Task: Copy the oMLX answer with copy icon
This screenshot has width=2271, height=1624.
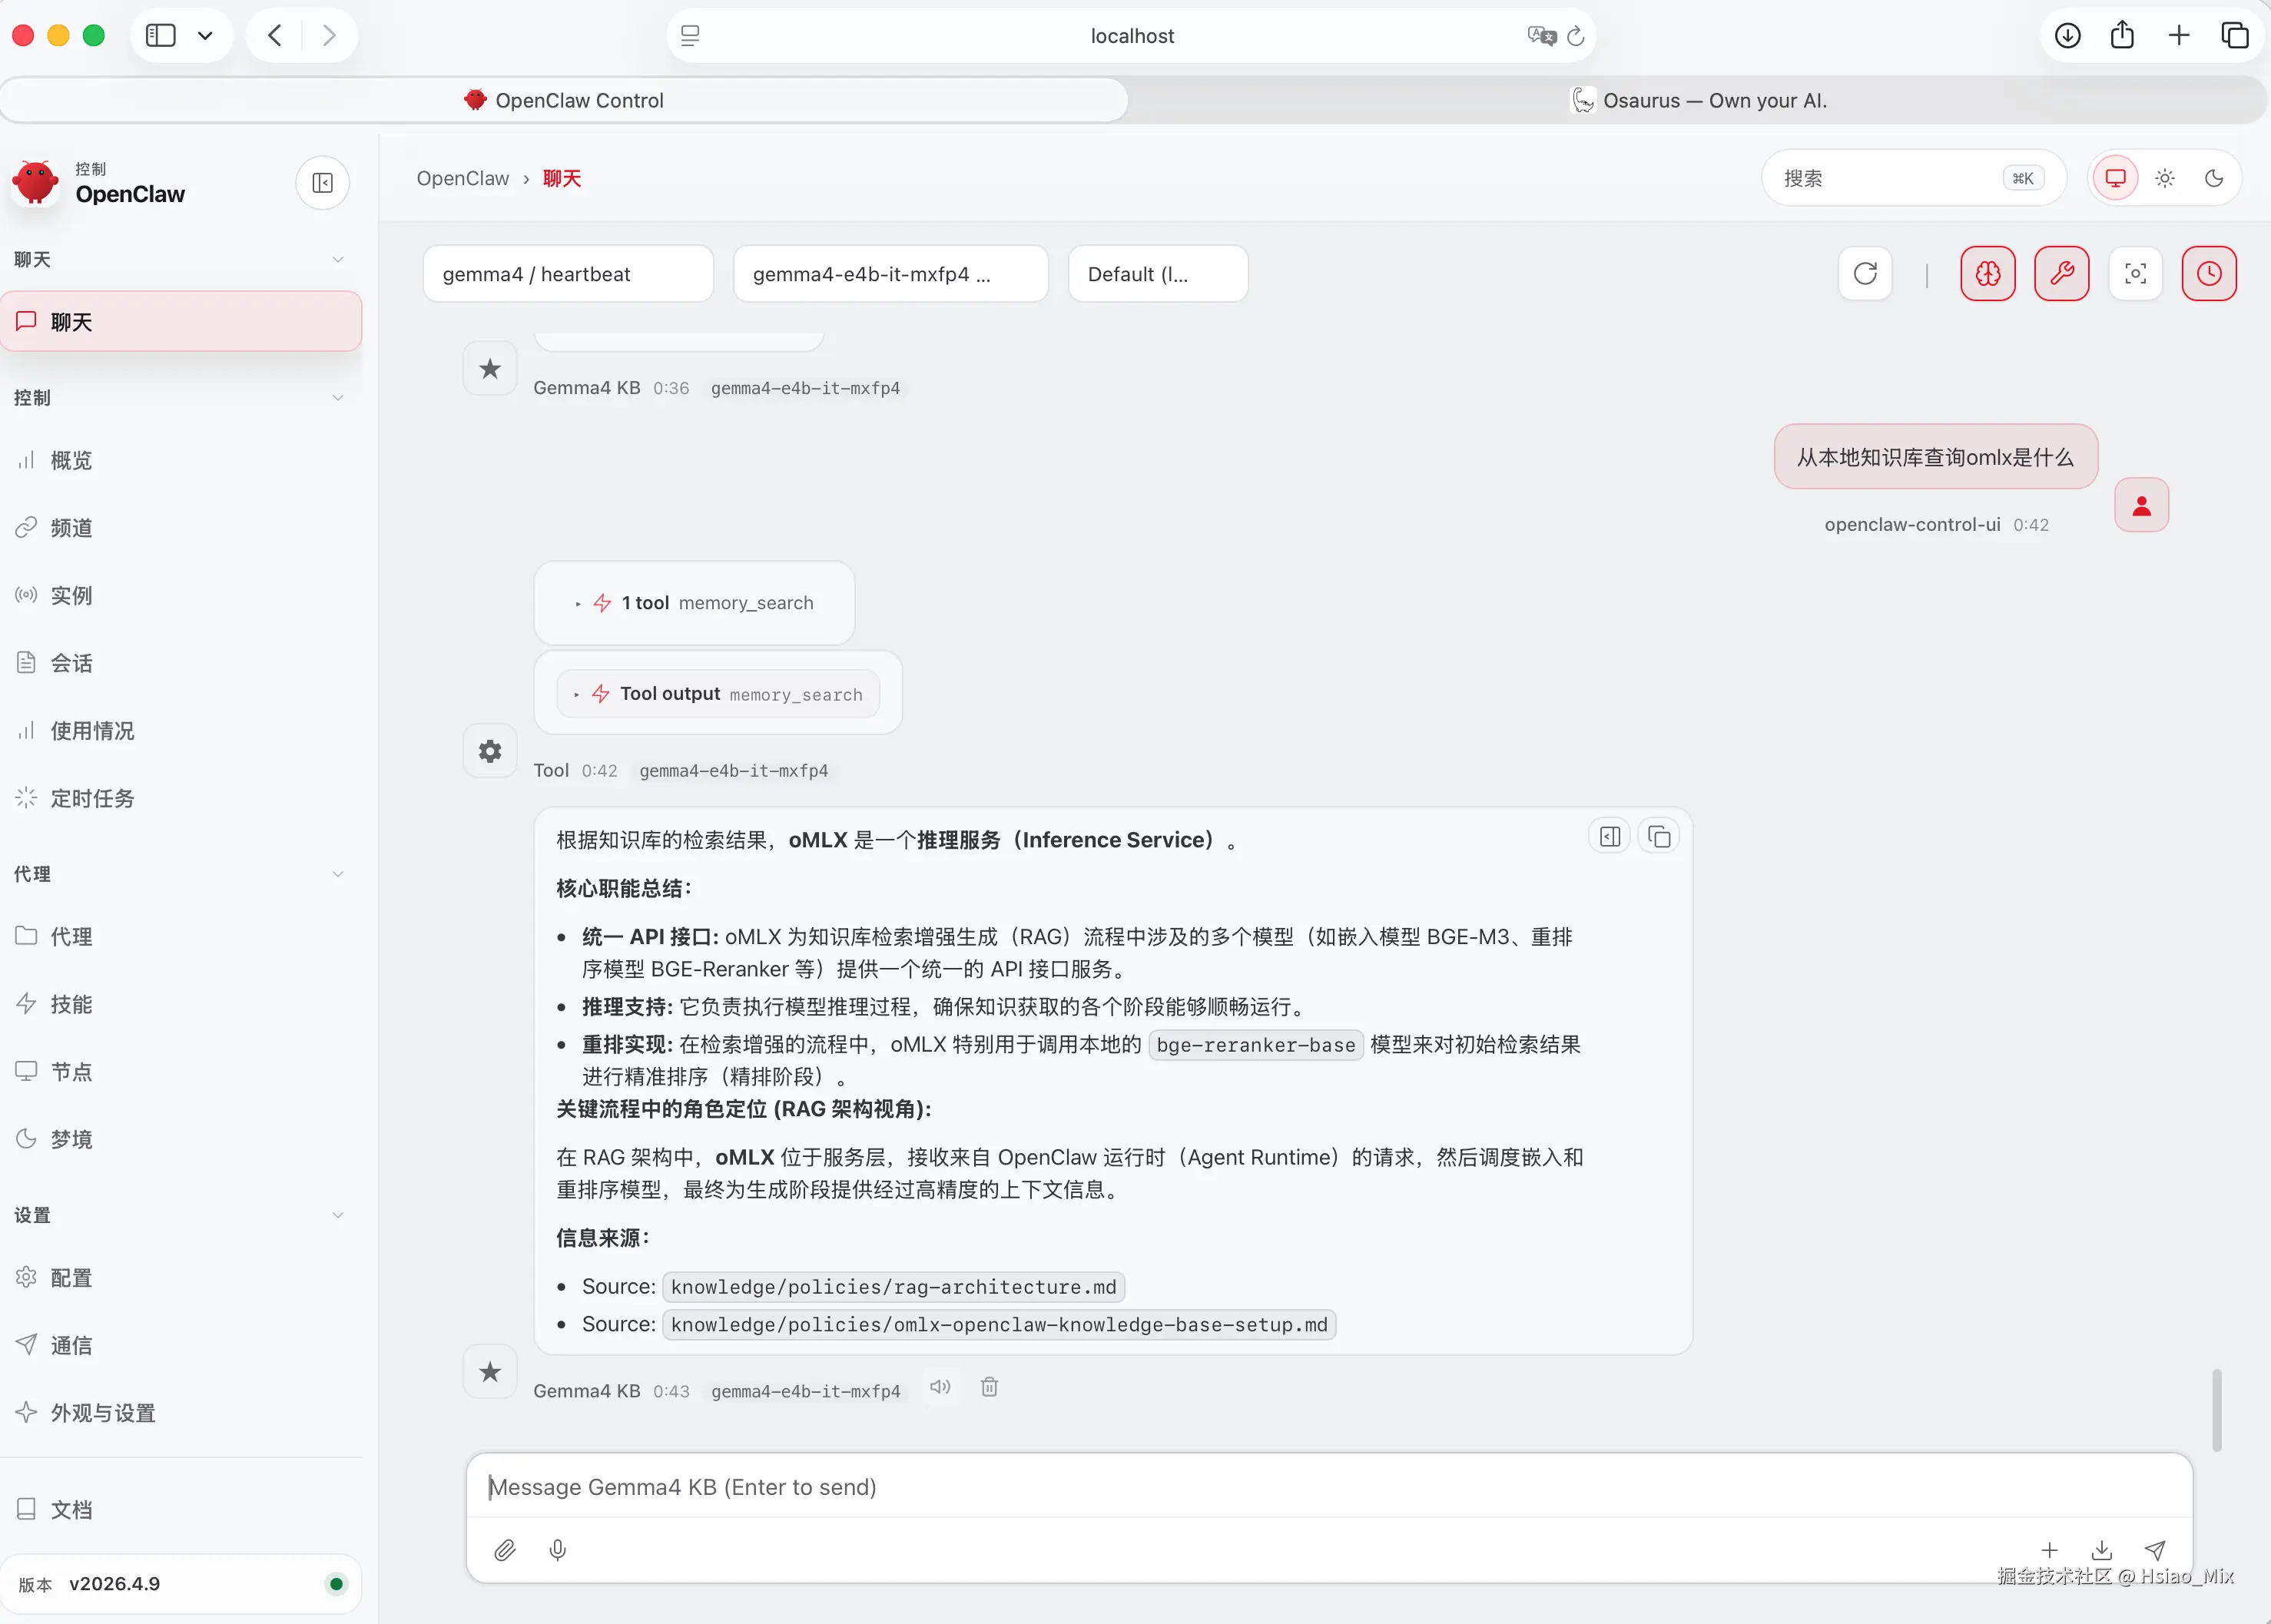Action: [1658, 836]
